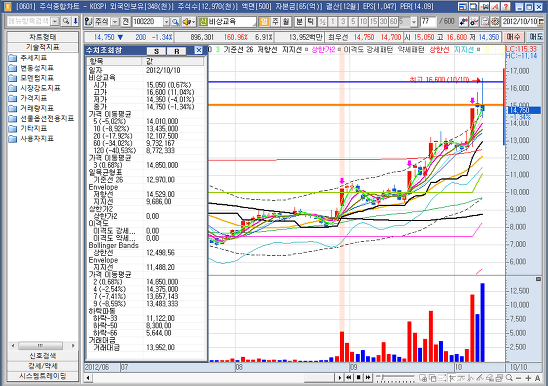Click the magnifier zoom icon in bottom toolbar
548x386 pixels.
tap(510, 378)
